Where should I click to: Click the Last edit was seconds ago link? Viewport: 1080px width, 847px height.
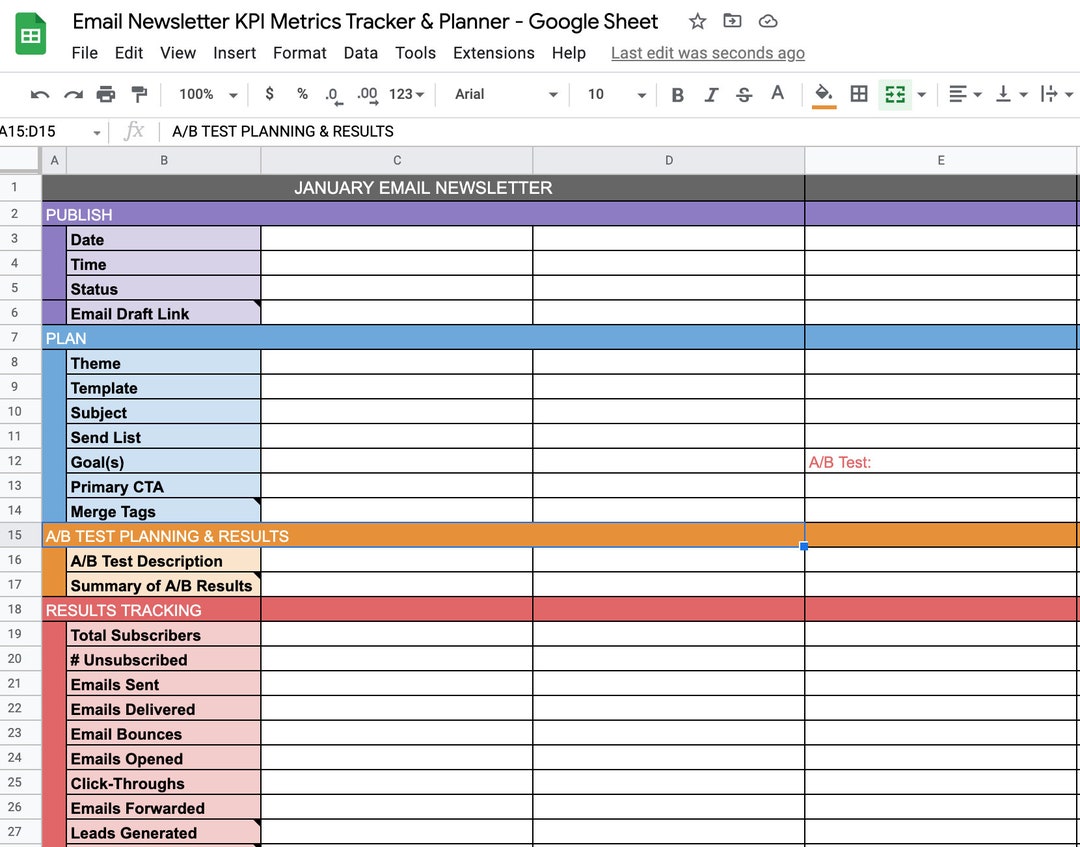click(707, 53)
